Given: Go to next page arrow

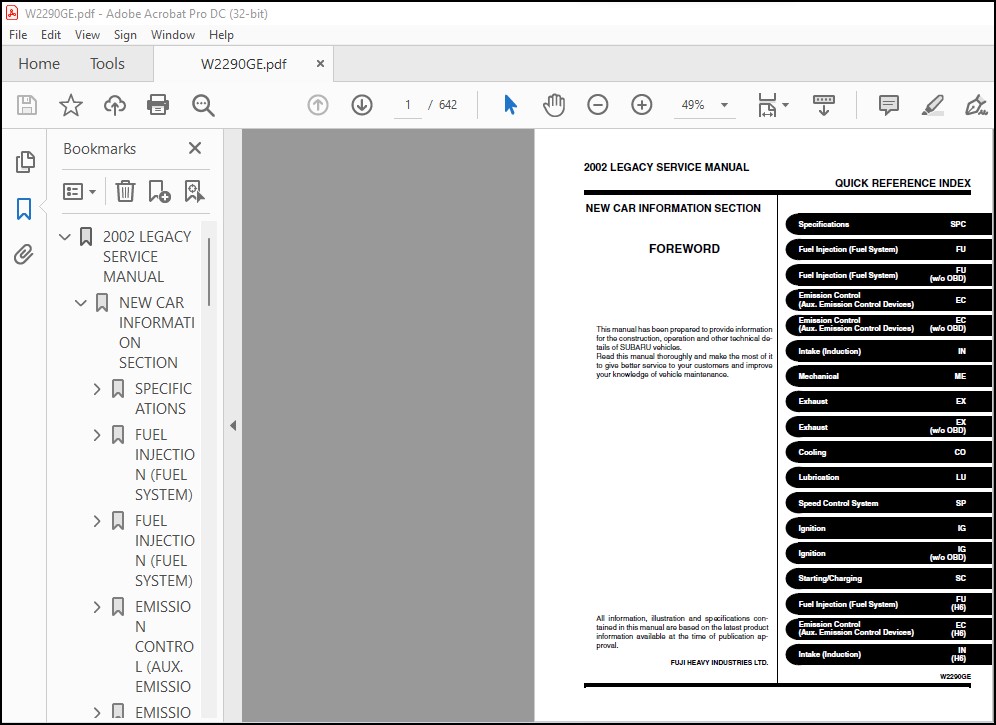Looking at the screenshot, I should (x=362, y=105).
